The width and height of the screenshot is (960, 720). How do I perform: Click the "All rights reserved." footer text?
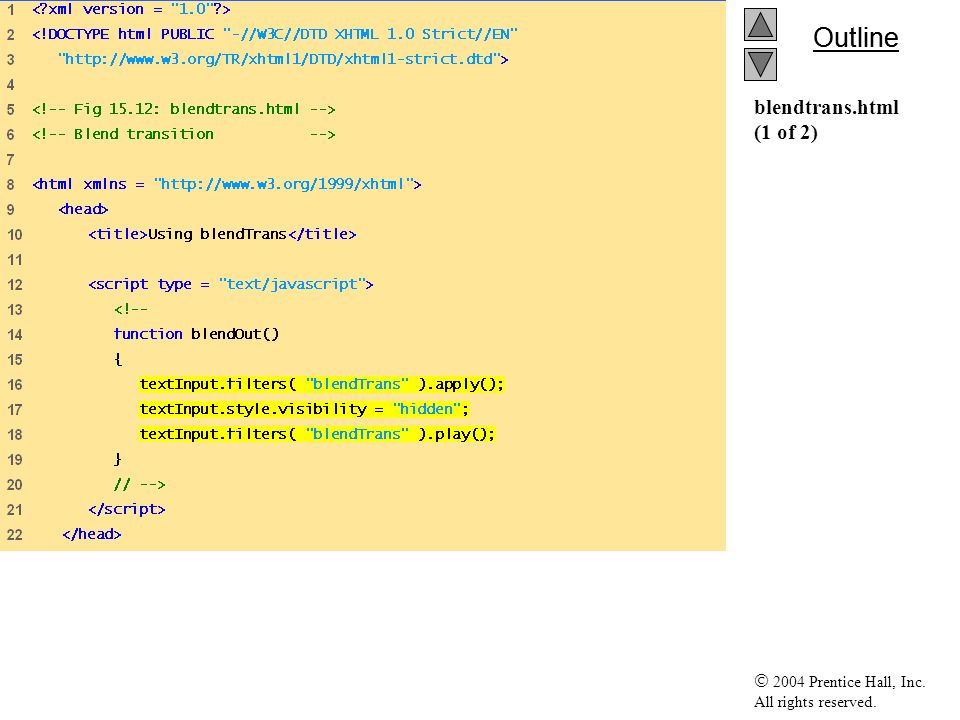(x=815, y=702)
